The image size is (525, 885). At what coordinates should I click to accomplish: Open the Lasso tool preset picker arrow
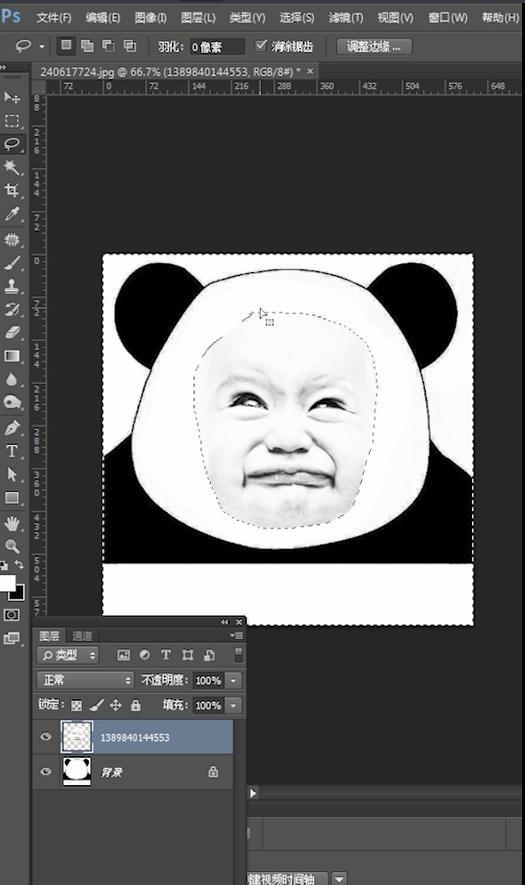42,46
